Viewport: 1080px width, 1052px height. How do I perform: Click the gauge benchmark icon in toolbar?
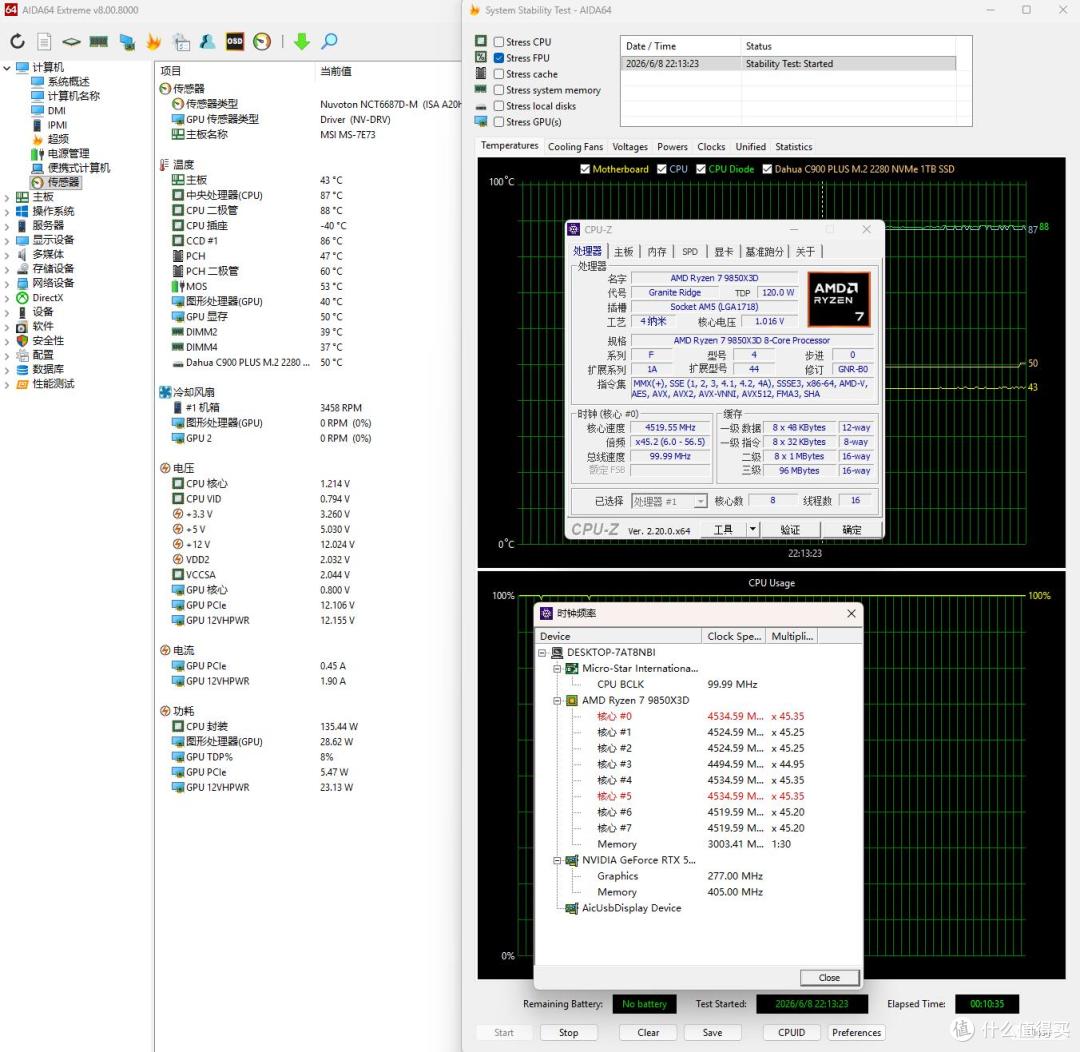[x=262, y=41]
